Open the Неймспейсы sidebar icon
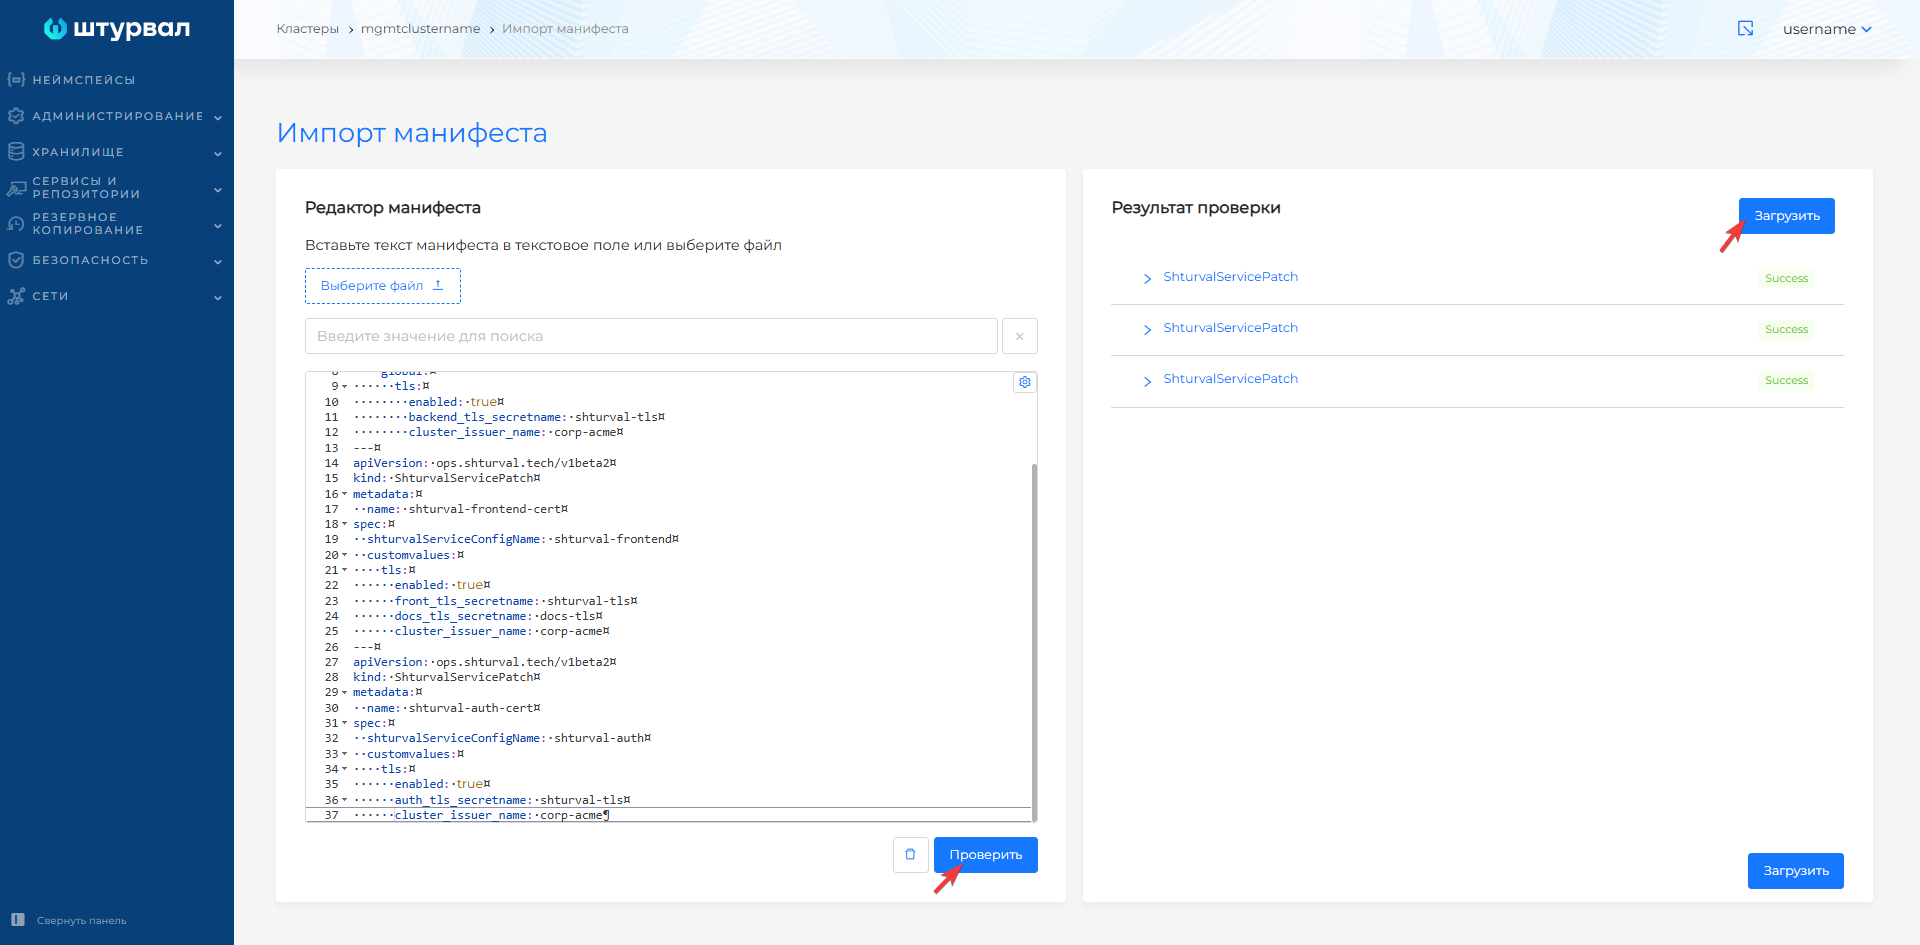 (x=16, y=79)
